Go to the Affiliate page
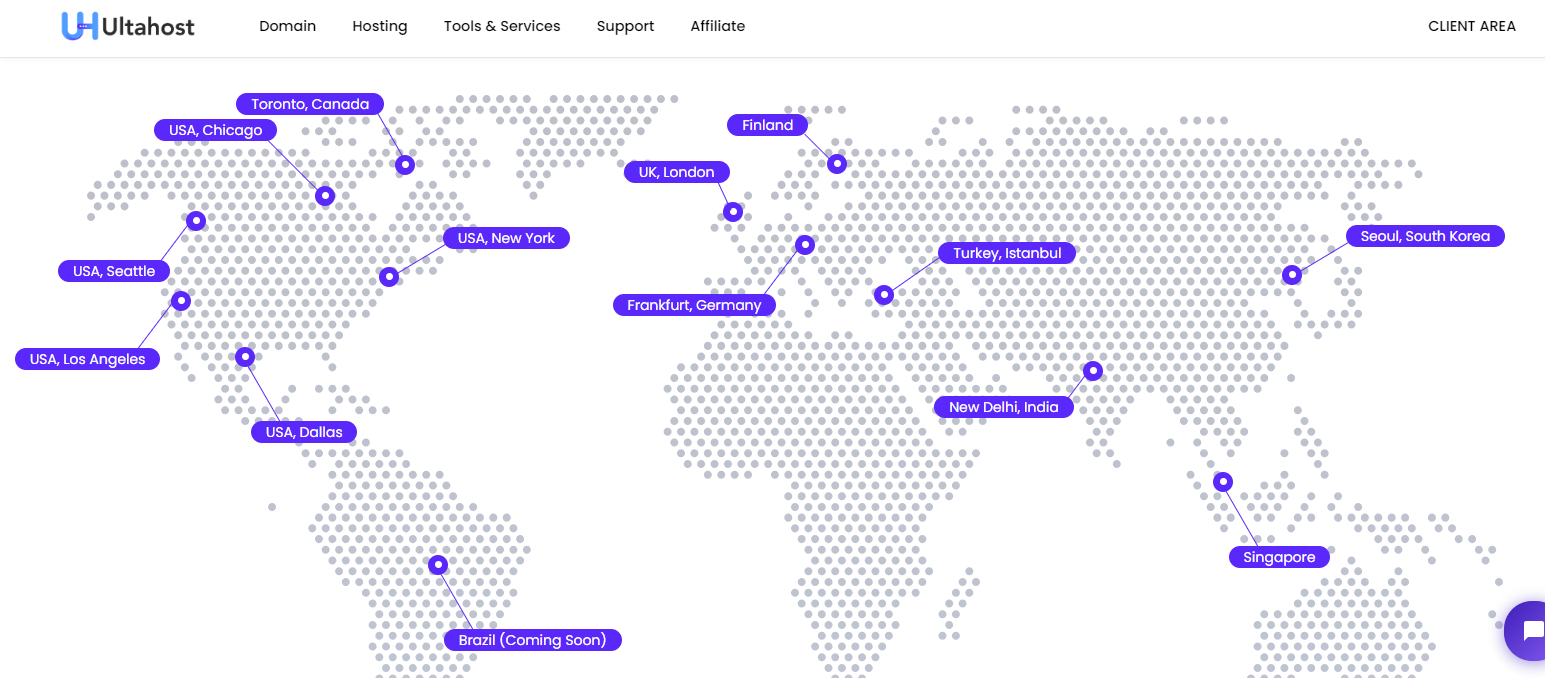 pyautogui.click(x=717, y=26)
